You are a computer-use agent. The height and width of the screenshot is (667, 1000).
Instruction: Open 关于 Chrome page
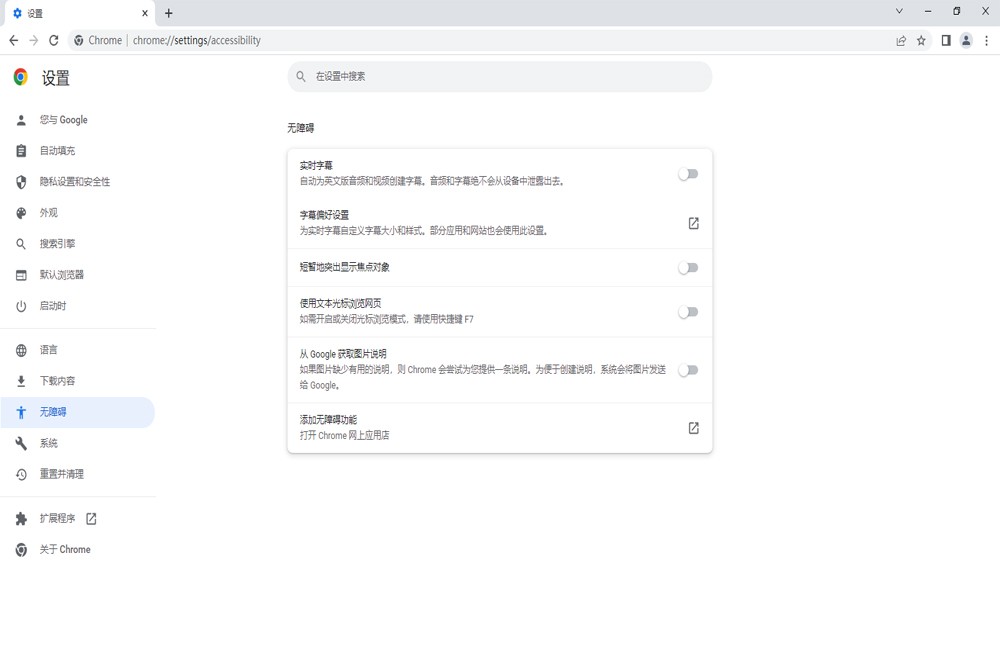click(x=64, y=549)
